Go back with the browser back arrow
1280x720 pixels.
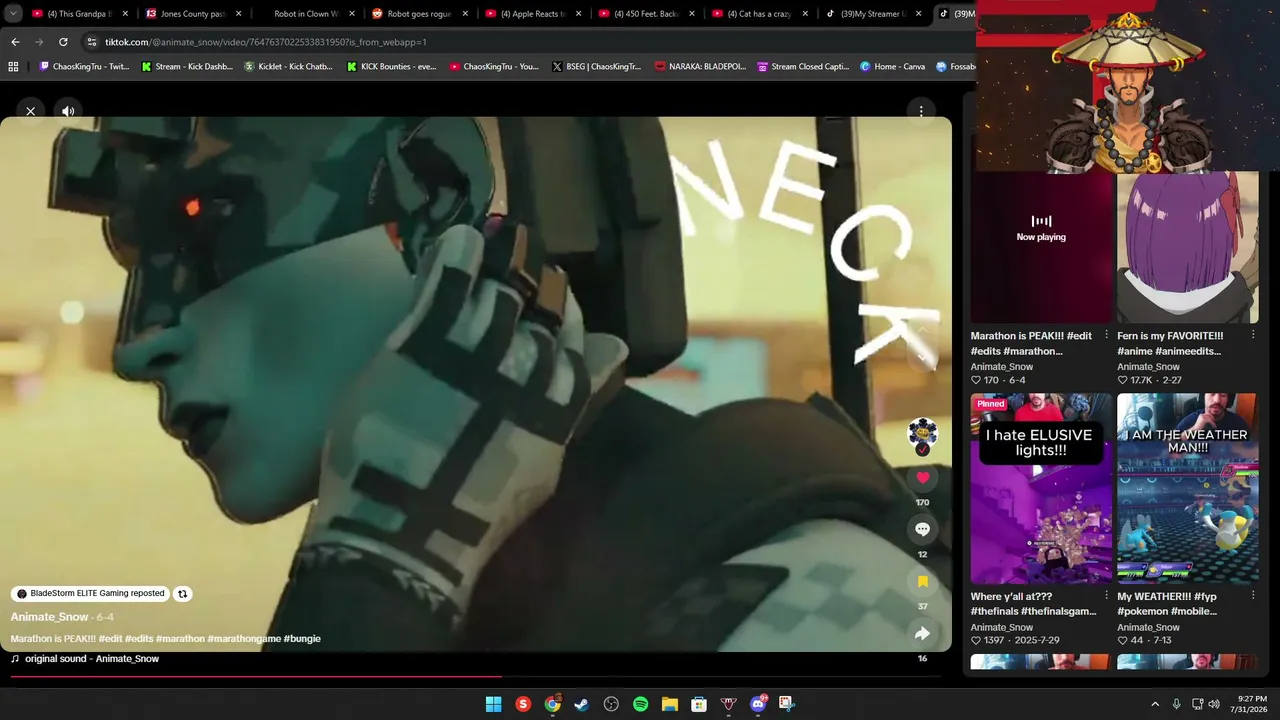[x=15, y=42]
